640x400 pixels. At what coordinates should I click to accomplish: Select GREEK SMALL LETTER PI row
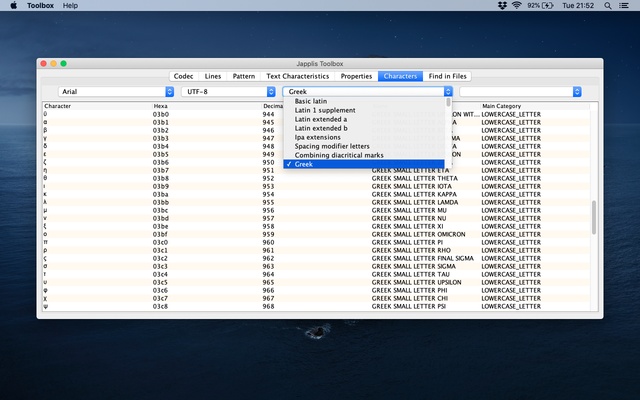[316, 242]
